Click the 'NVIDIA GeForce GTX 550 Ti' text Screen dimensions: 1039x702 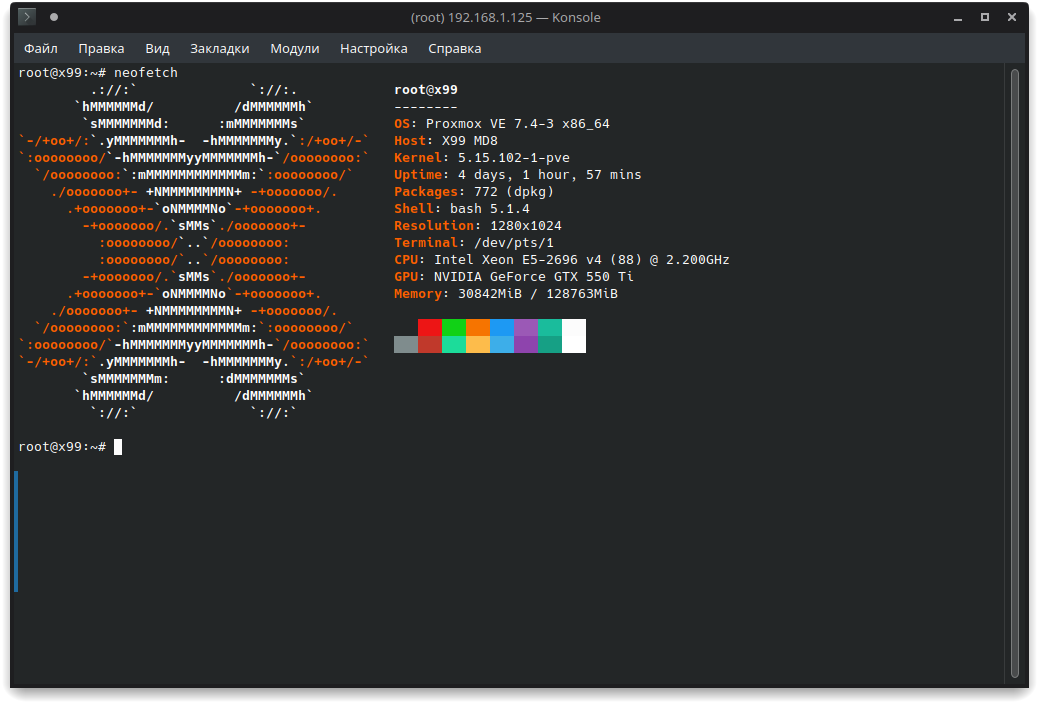pos(533,277)
